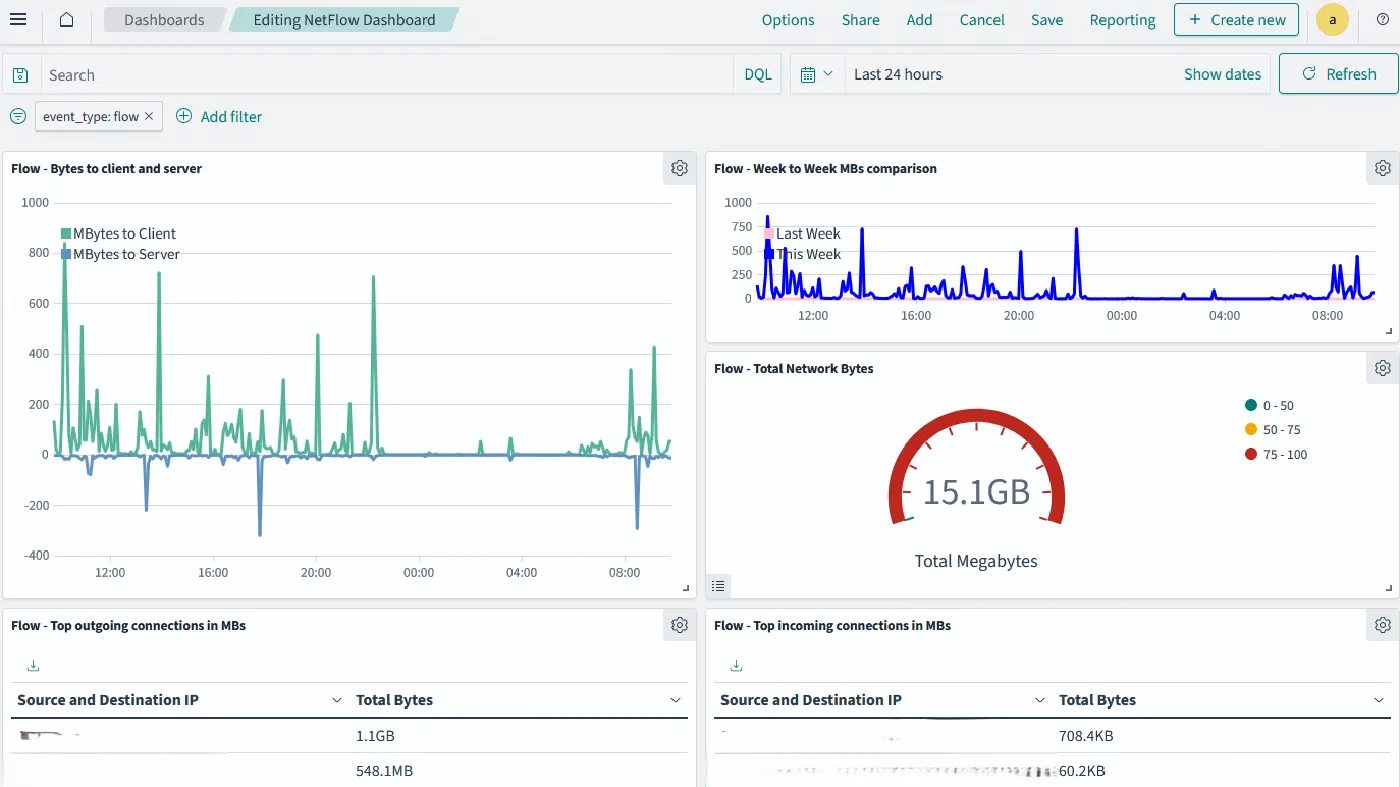Remove the event_type: flow filter
This screenshot has height=787, width=1400.
pos(149,116)
